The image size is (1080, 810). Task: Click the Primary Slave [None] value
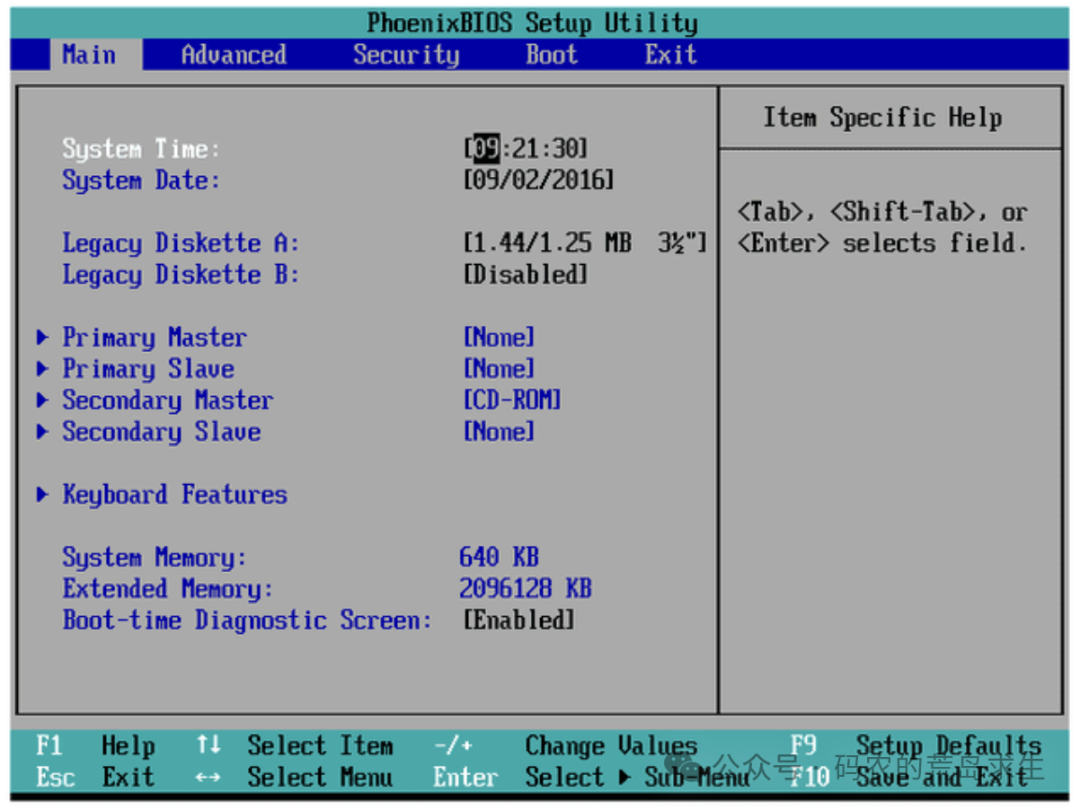(499, 368)
